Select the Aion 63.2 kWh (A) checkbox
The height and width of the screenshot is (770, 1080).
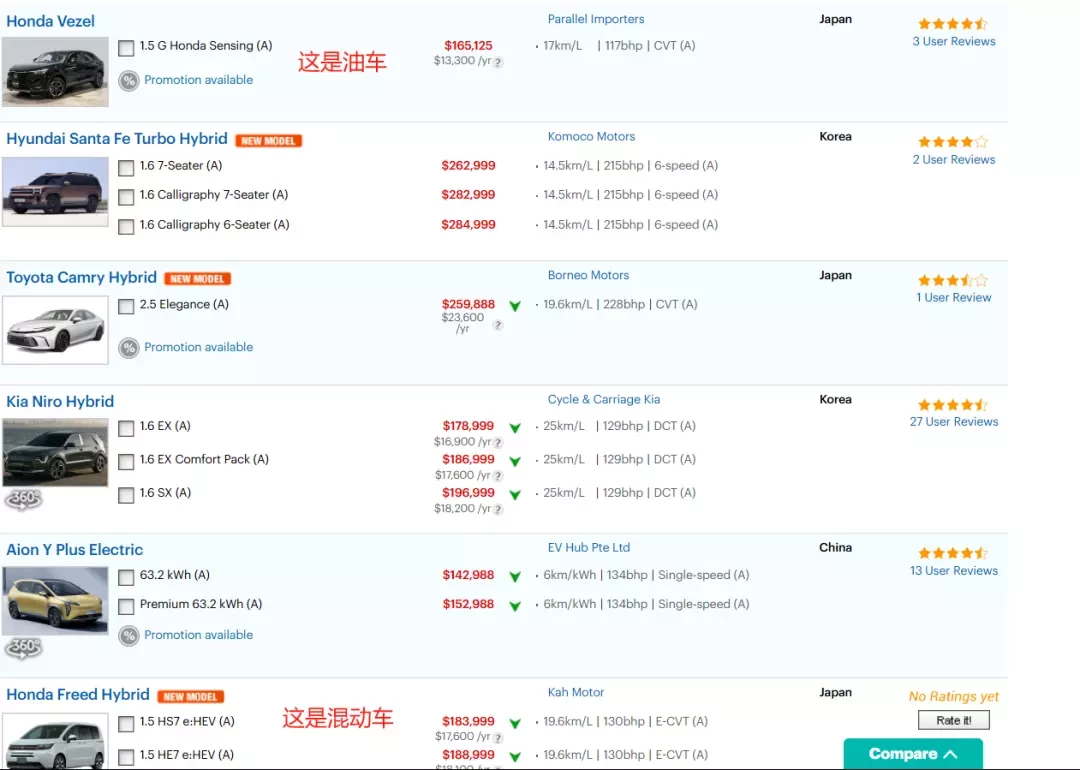126,577
